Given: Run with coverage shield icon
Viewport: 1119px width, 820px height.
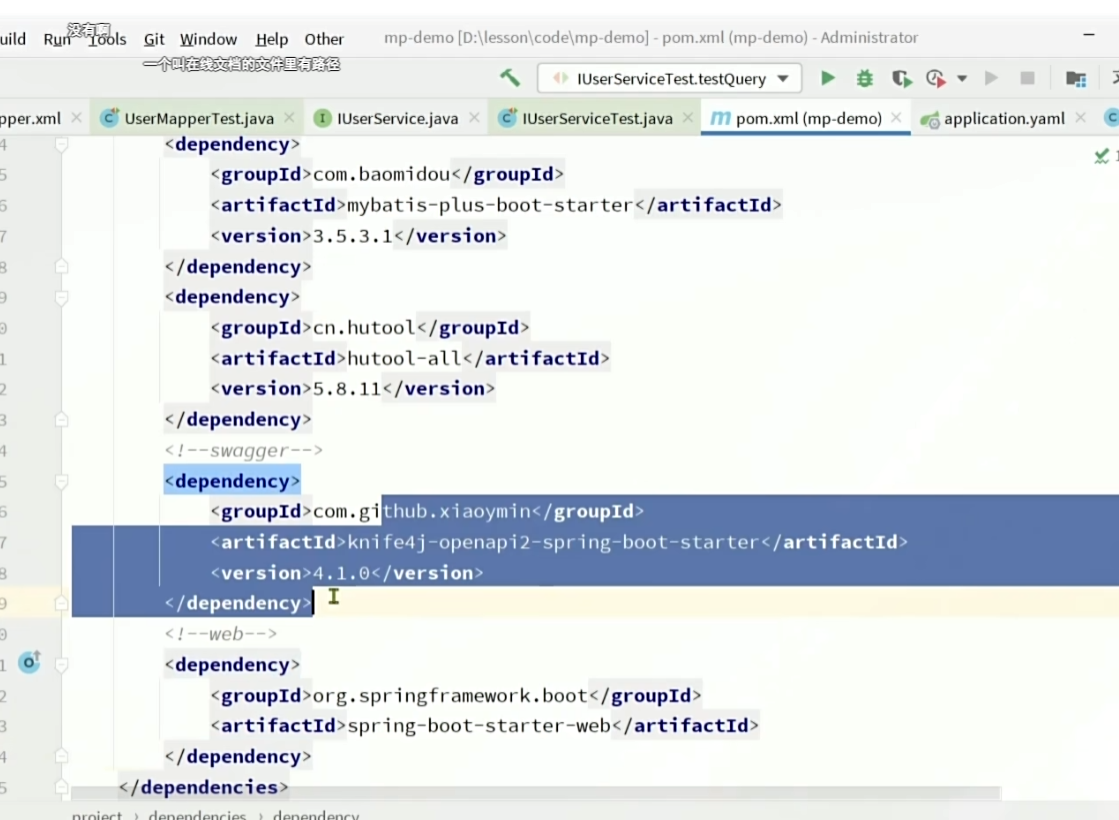Looking at the screenshot, I should pyautogui.click(x=901, y=79).
